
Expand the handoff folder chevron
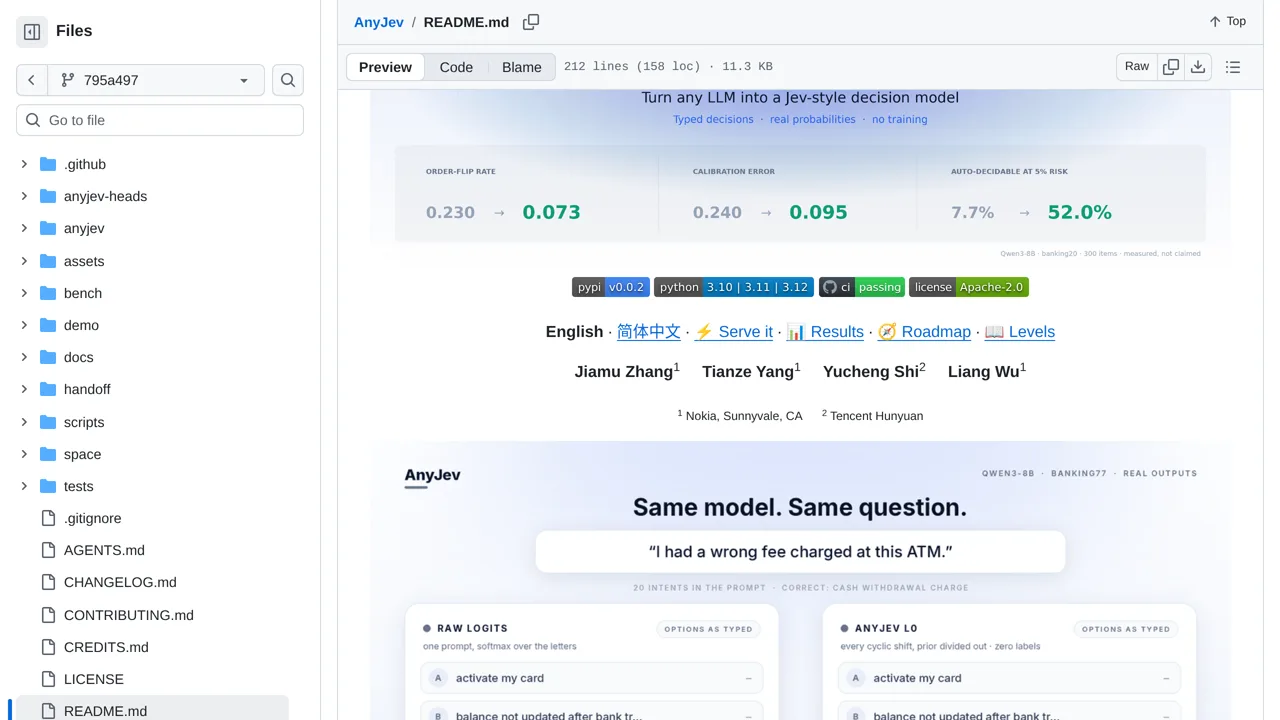click(24, 389)
